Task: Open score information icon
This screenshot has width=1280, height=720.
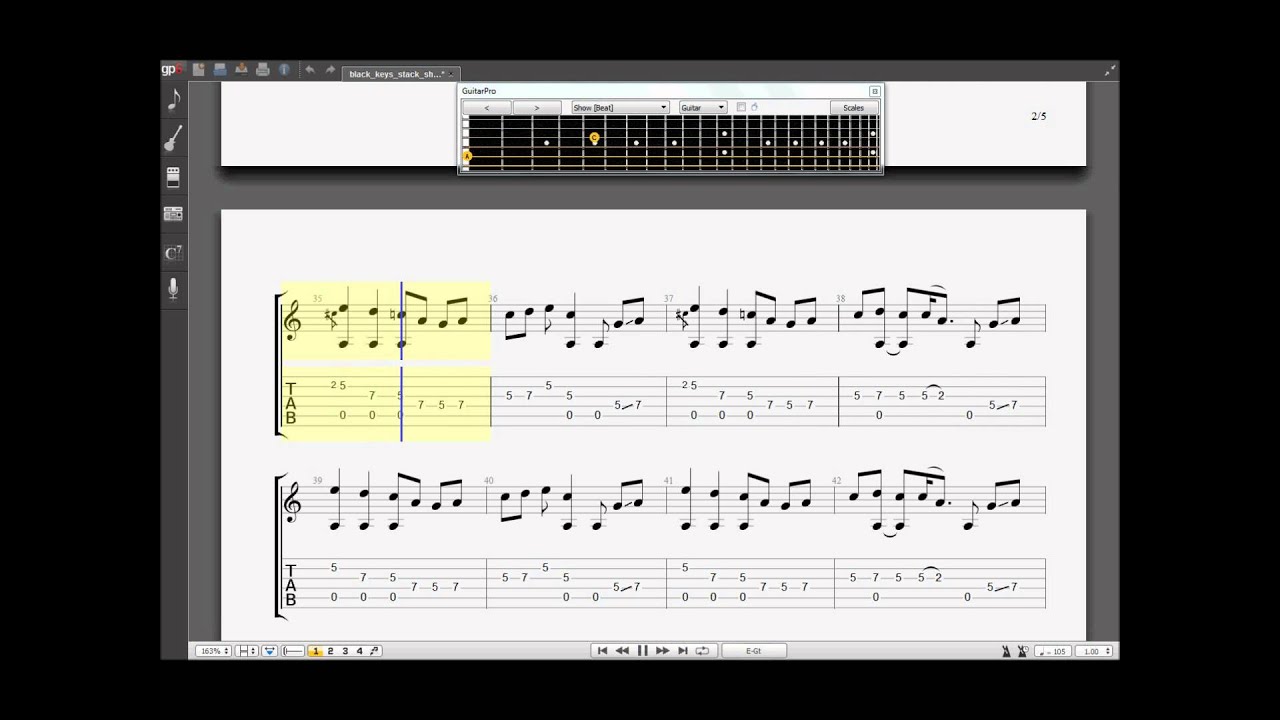Action: point(284,70)
